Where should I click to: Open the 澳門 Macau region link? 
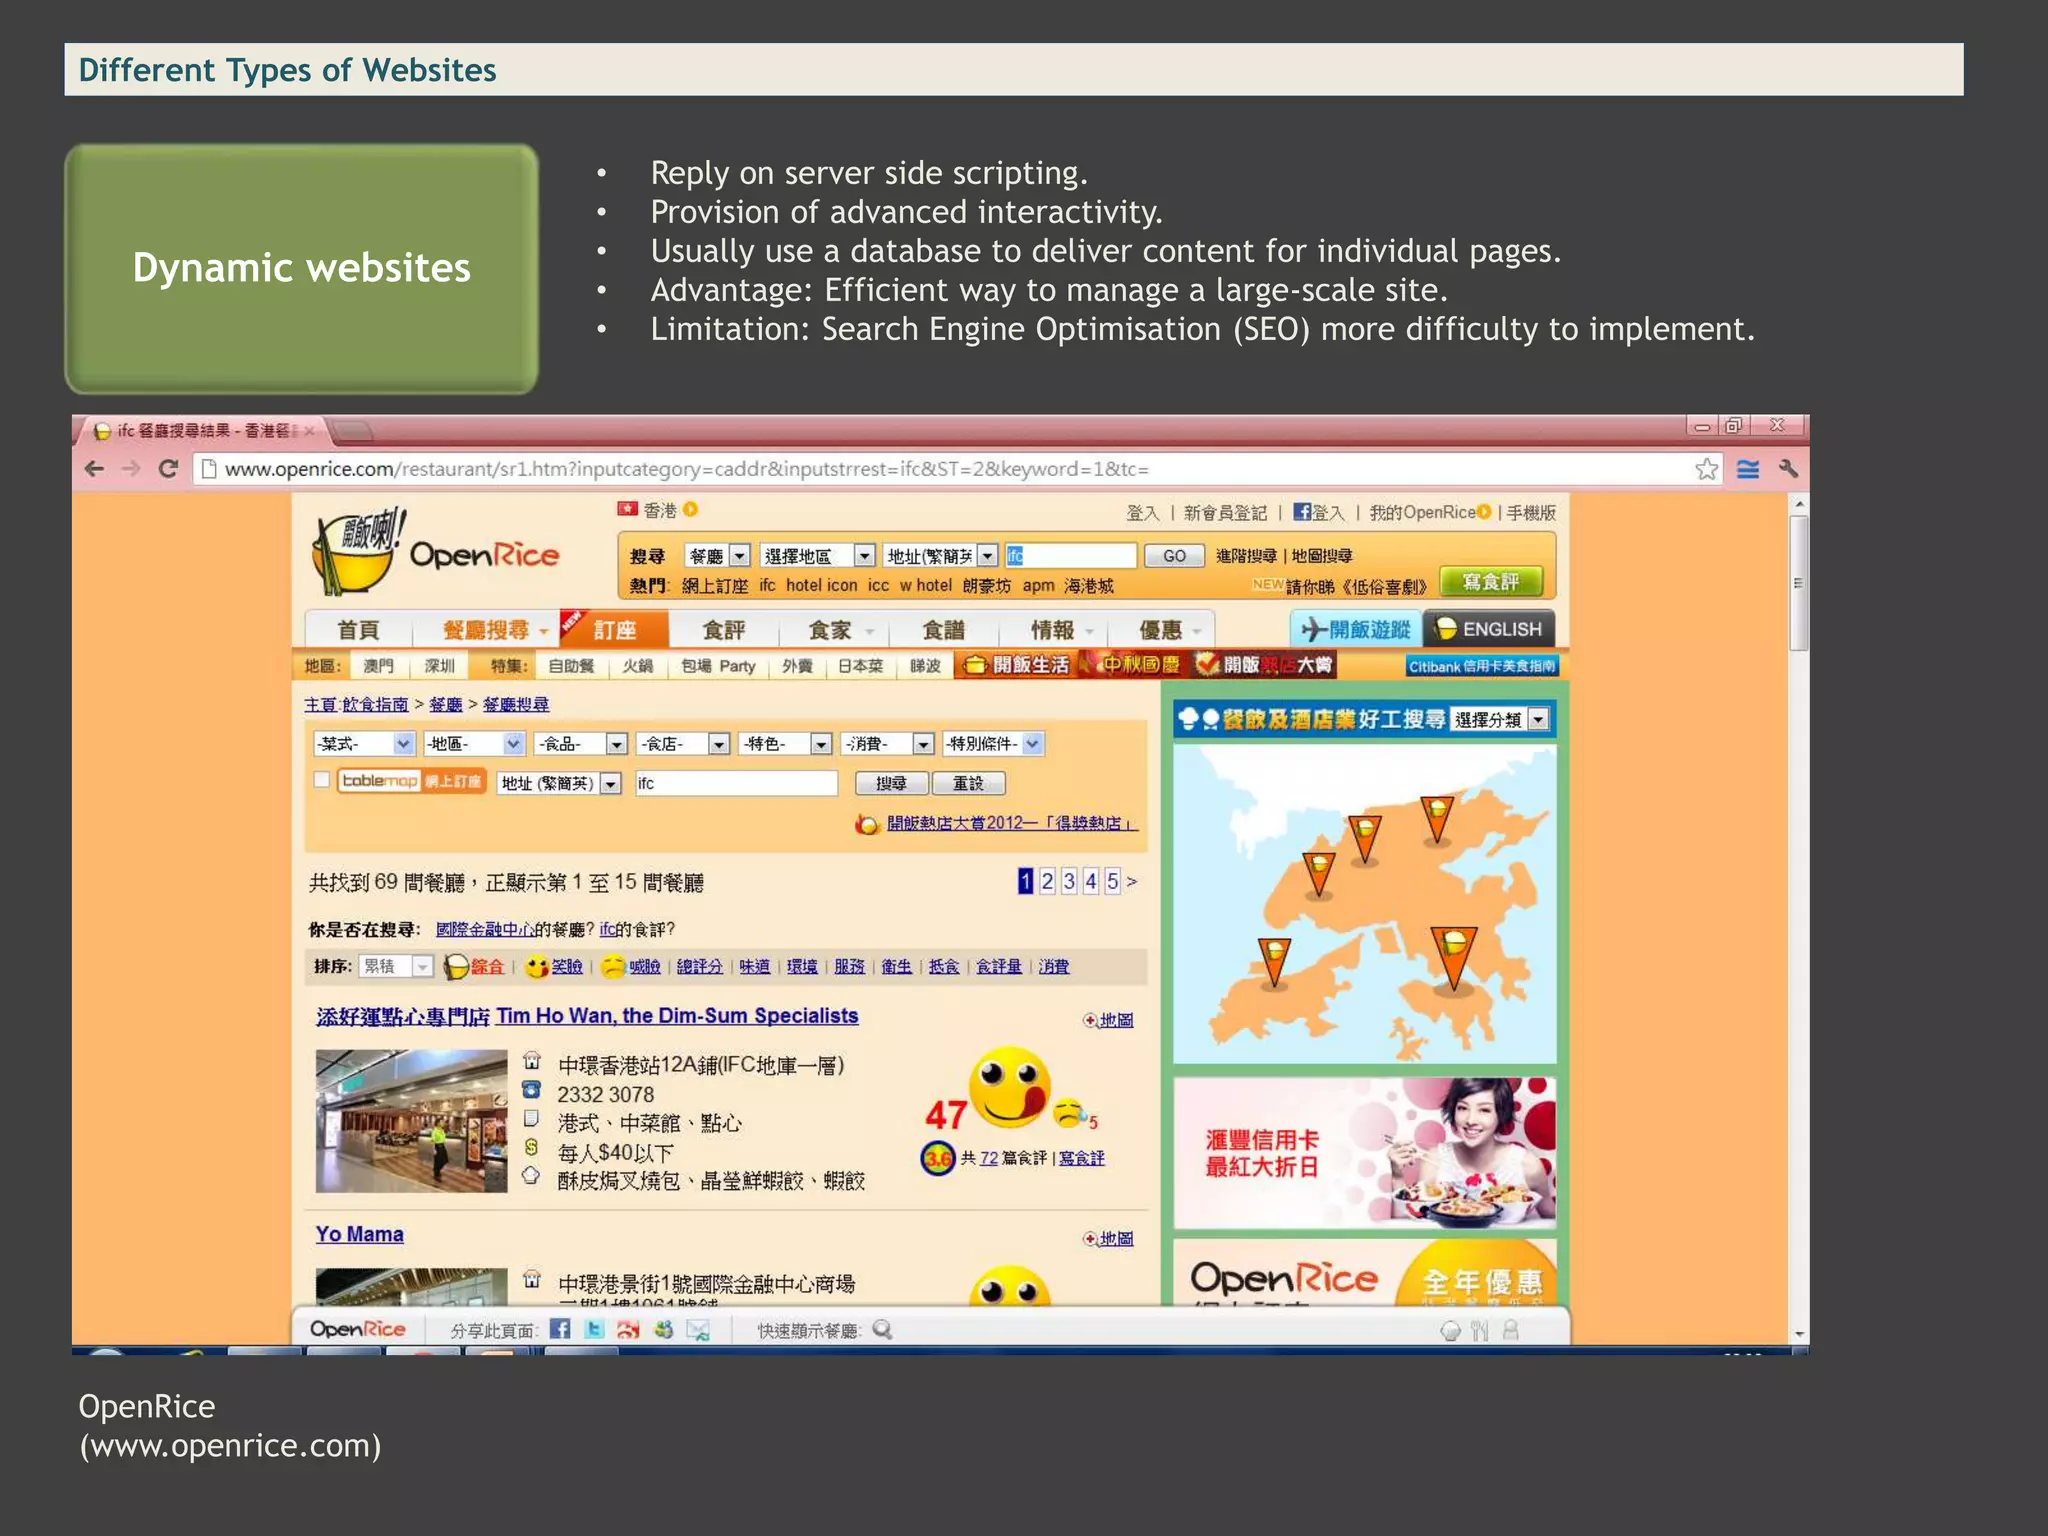pyautogui.click(x=378, y=666)
